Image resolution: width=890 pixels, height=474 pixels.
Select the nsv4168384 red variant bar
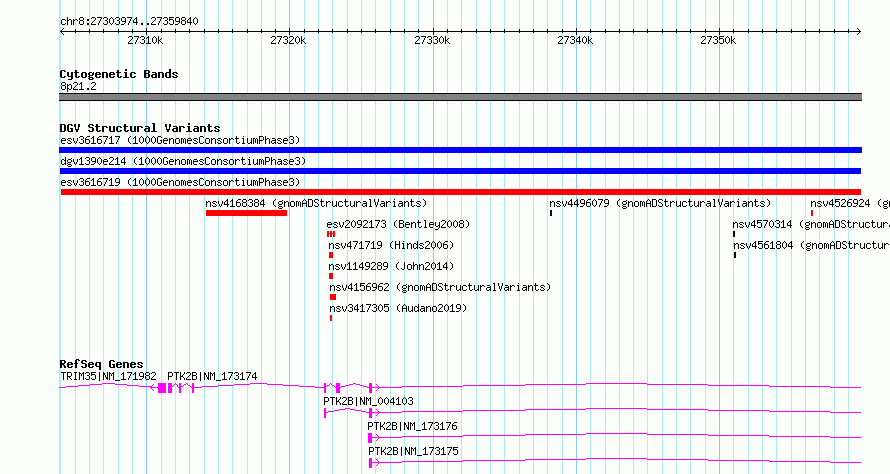coord(246,213)
